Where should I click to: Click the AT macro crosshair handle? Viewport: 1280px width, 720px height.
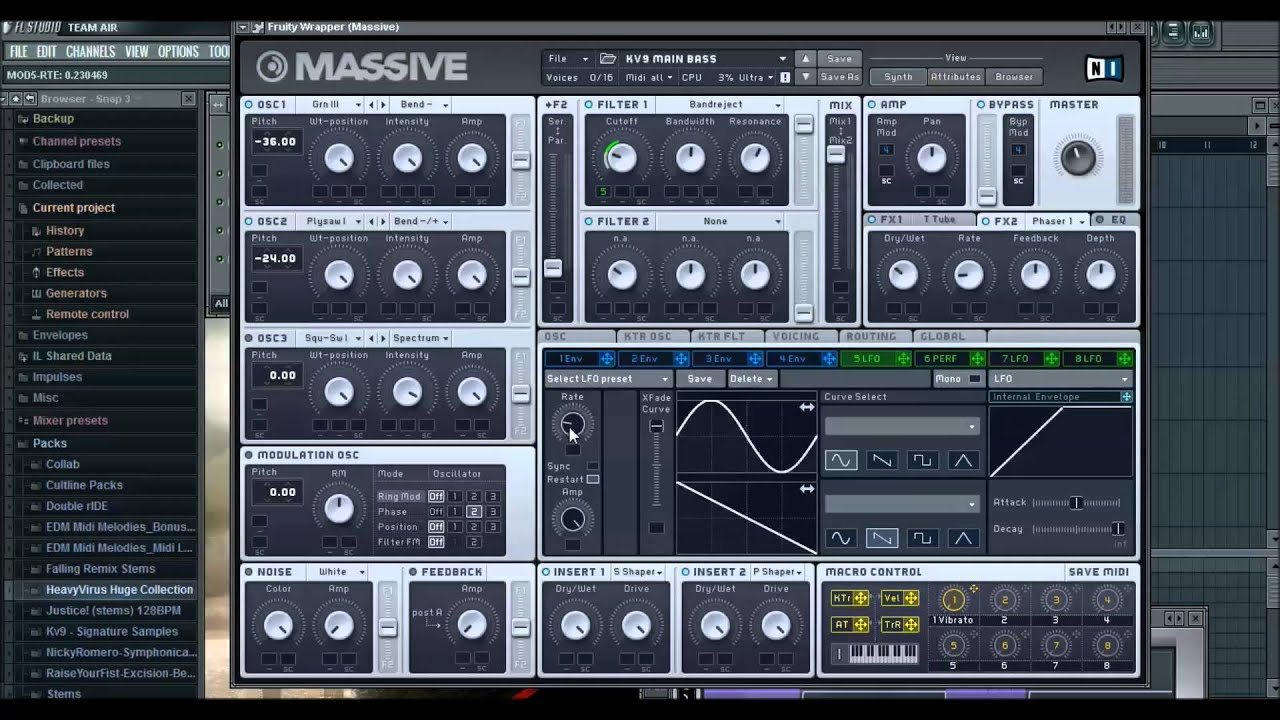pos(861,625)
